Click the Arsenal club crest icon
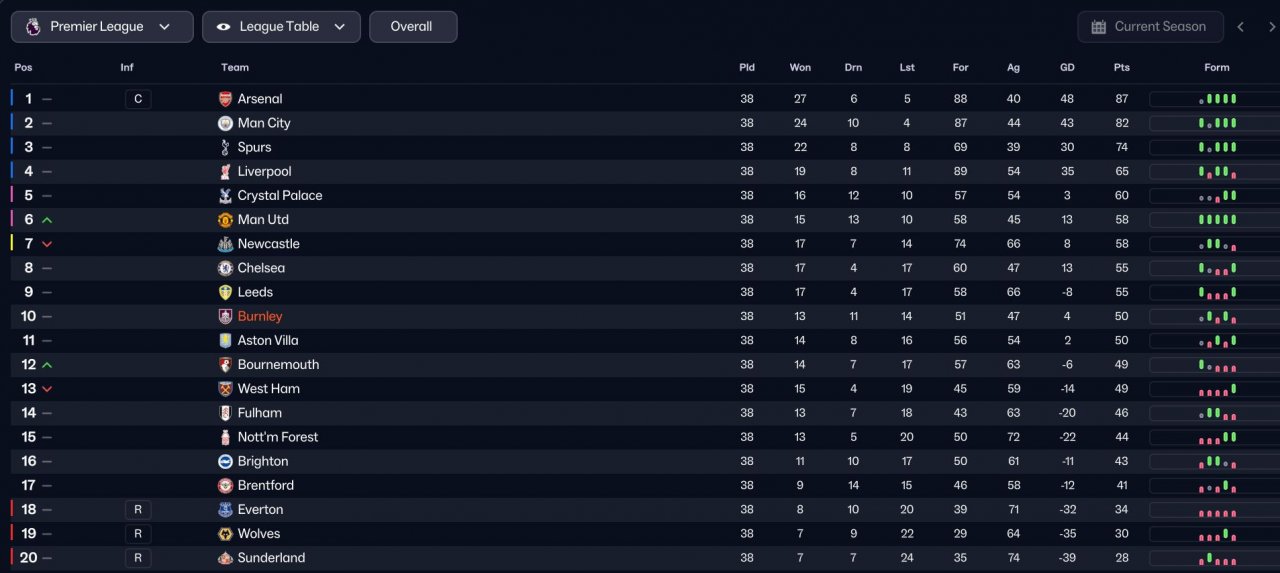Viewport: 1280px width, 573px height. [x=225, y=99]
